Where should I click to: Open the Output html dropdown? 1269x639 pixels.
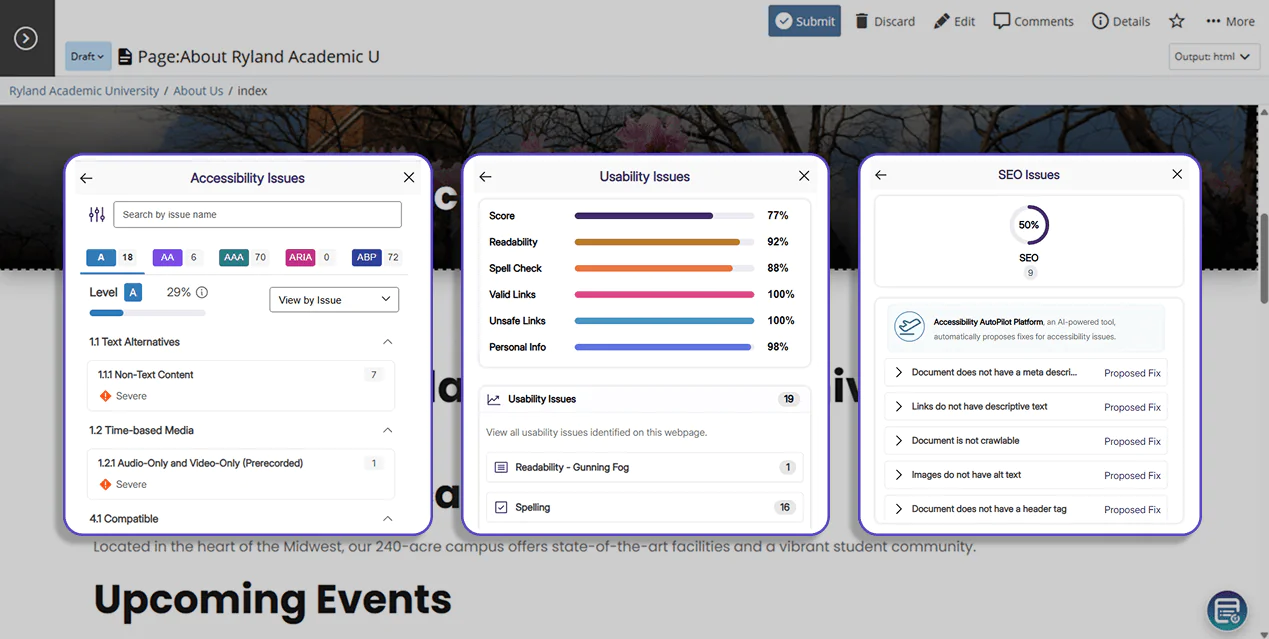pyautogui.click(x=1213, y=57)
